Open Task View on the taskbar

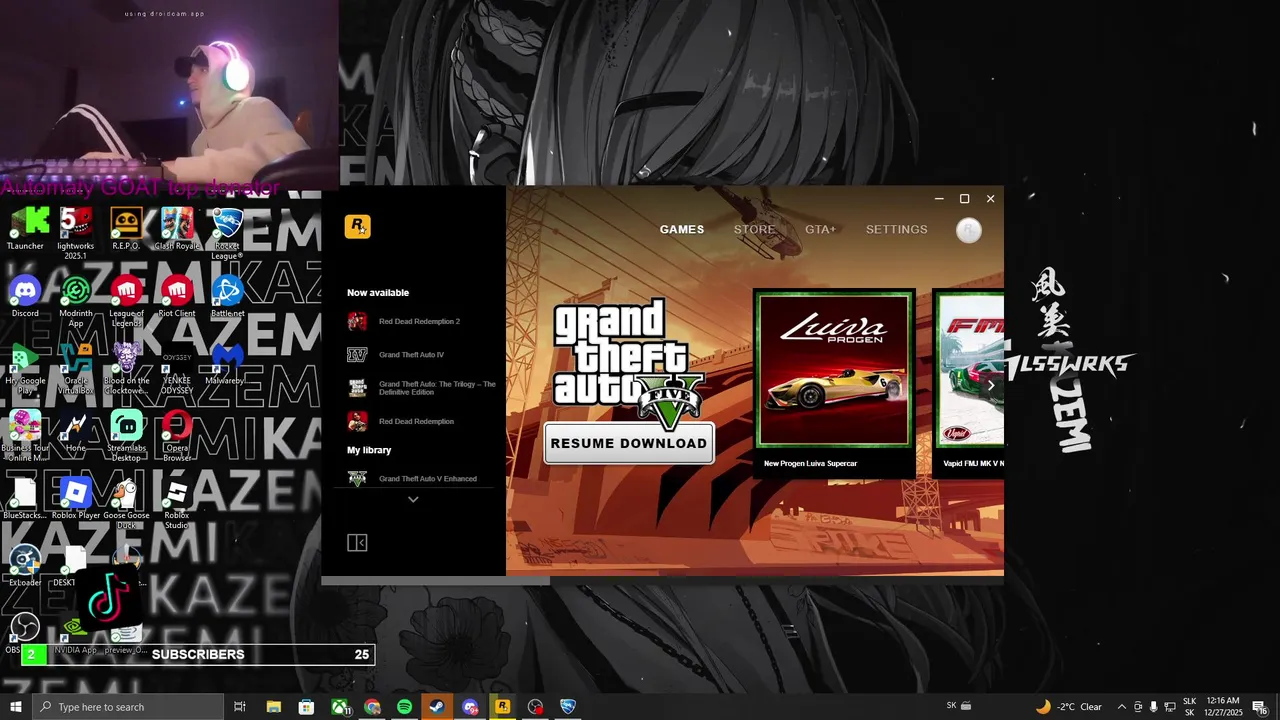click(x=240, y=707)
